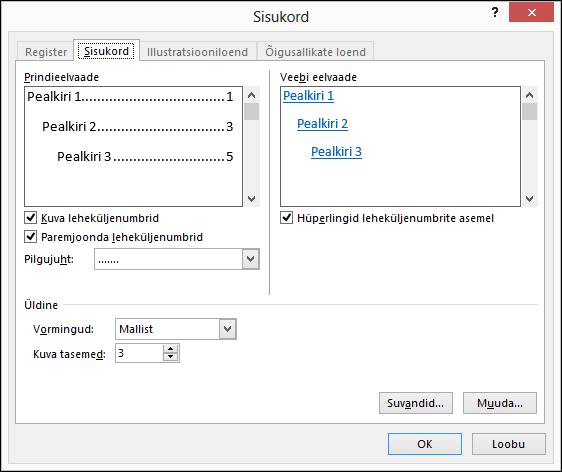Select the Õigusallikate loend tab
The width and height of the screenshot is (562, 472).
[x=315, y=52]
